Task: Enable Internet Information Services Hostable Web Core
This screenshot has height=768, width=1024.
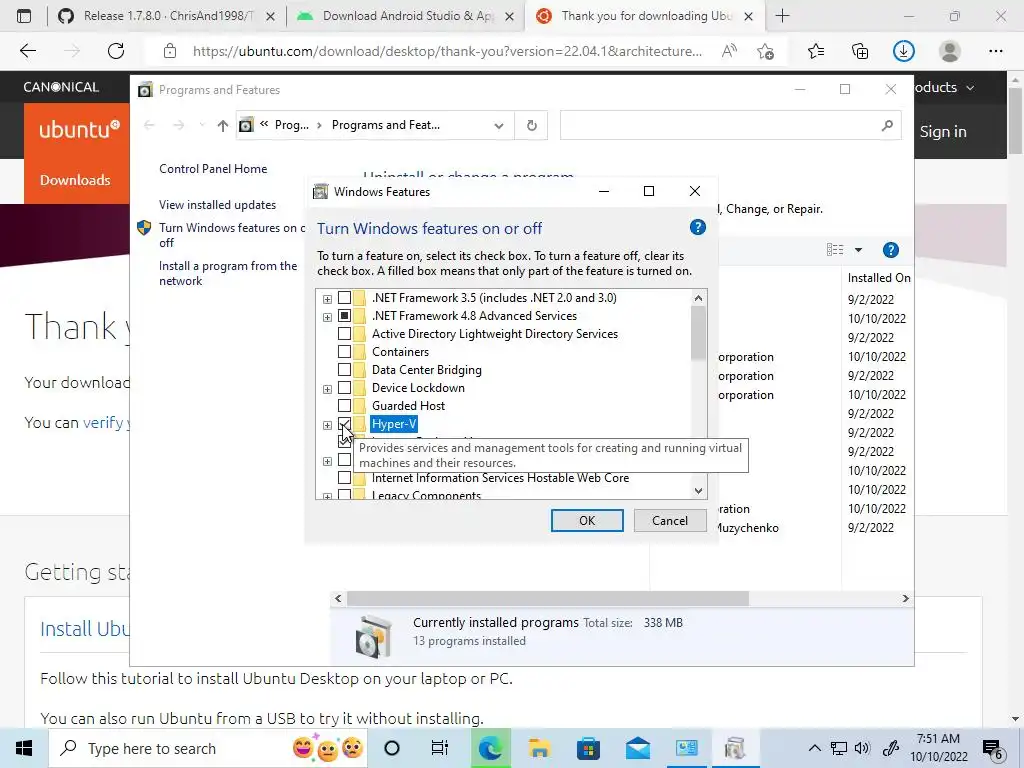Action: tap(344, 478)
